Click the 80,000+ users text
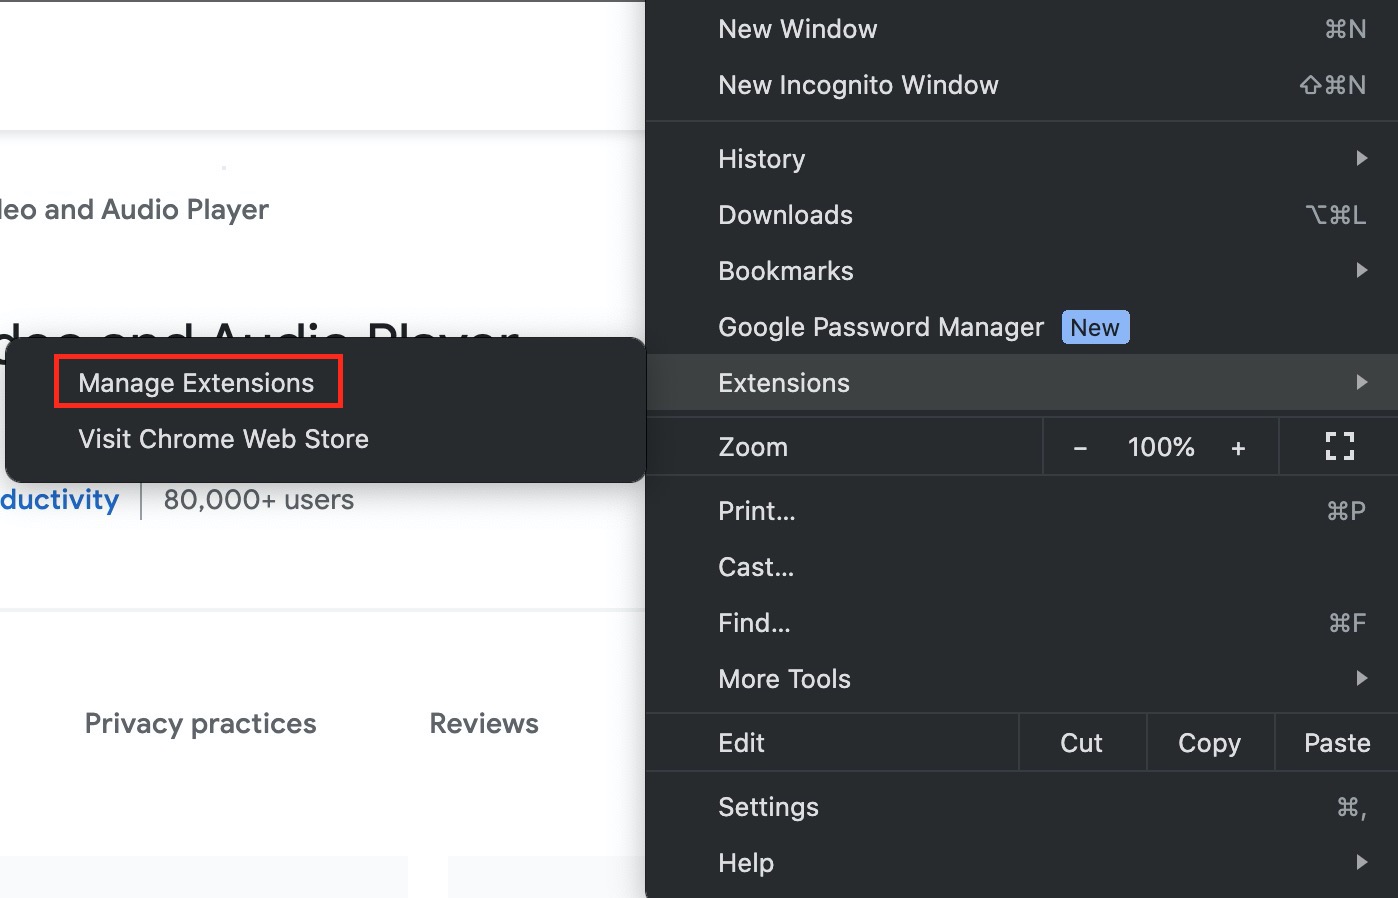Screen dimensions: 1398x898 pyautogui.click(x=259, y=499)
